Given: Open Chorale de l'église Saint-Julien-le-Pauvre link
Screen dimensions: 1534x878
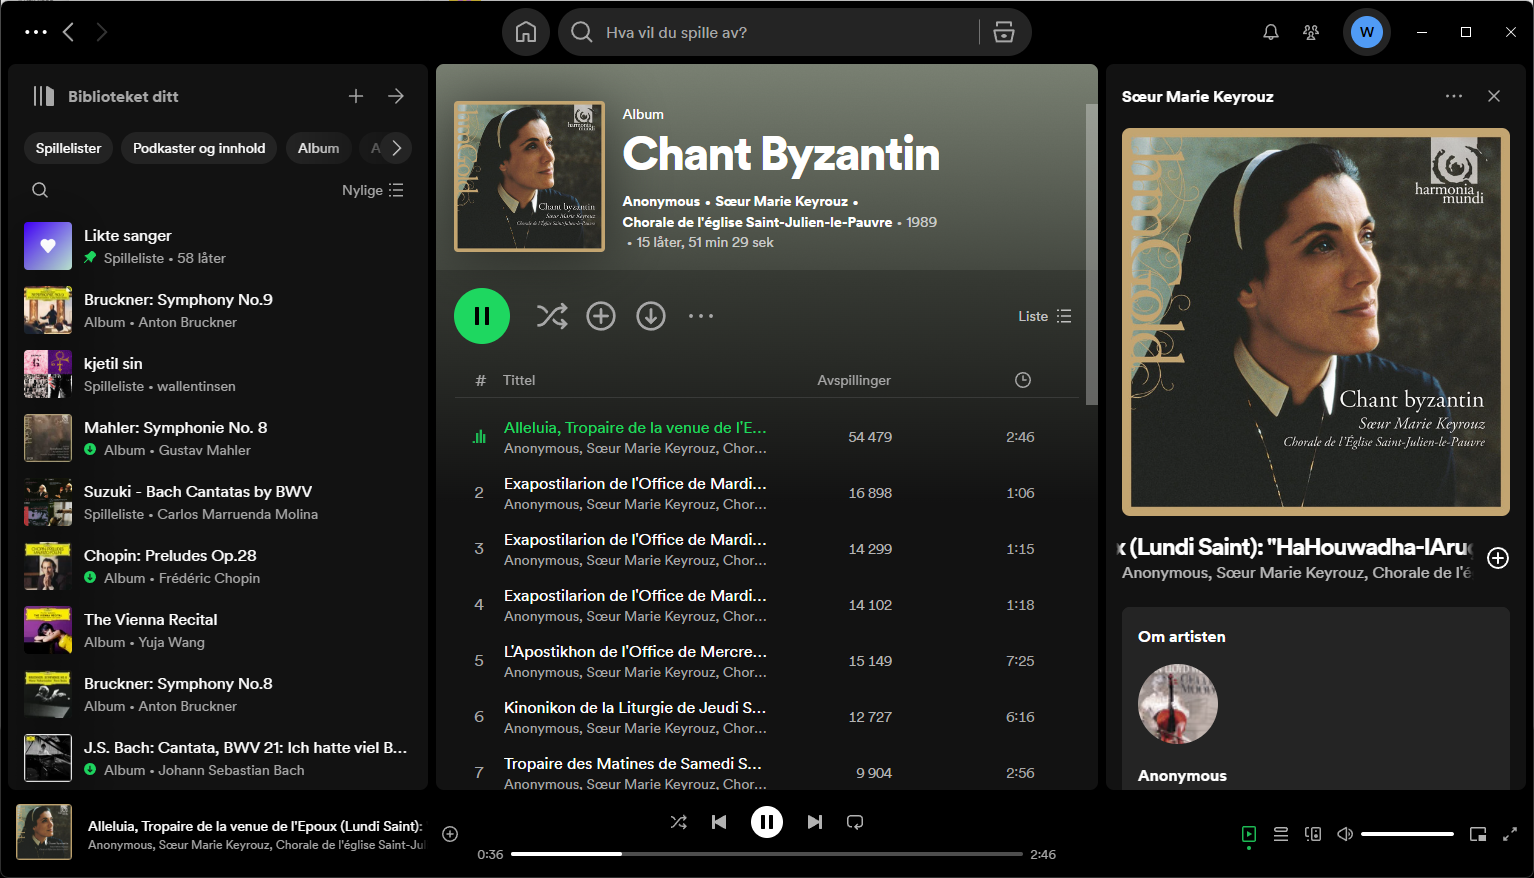Looking at the screenshot, I should pyautogui.click(x=757, y=222).
